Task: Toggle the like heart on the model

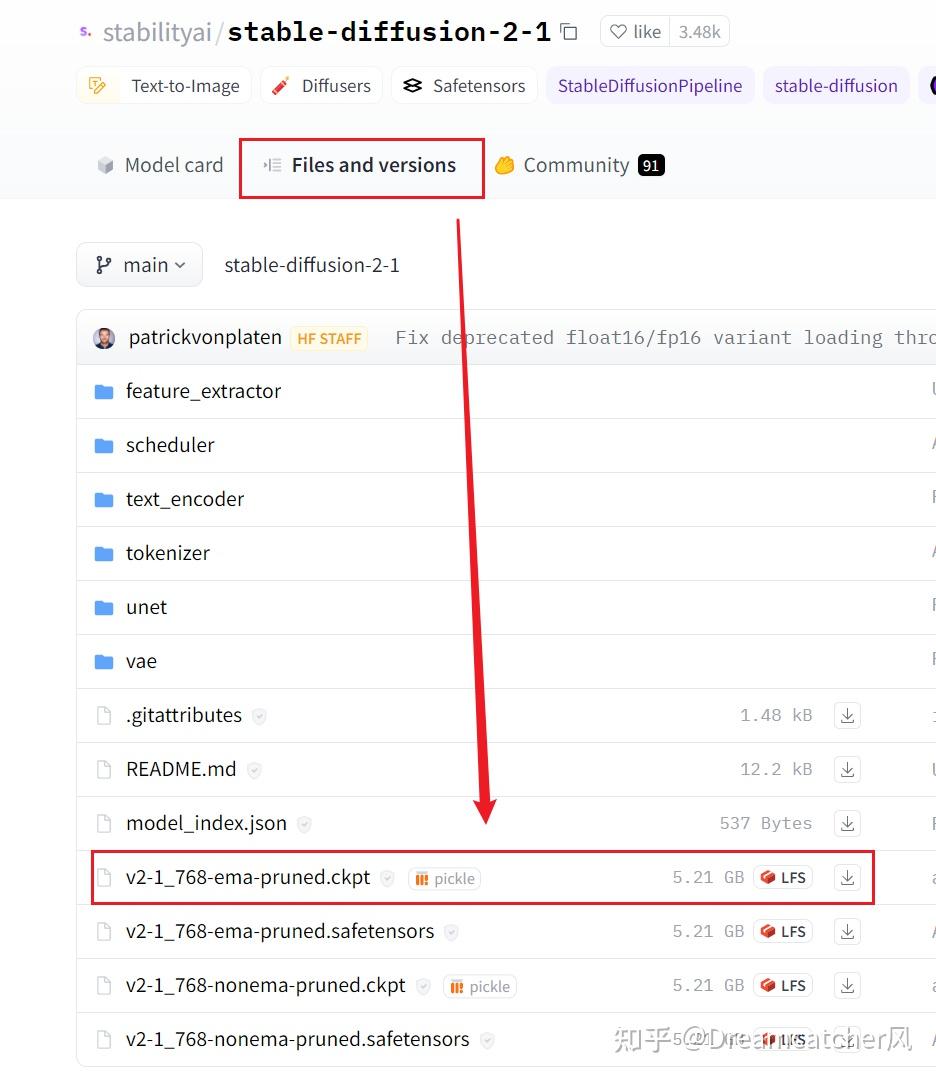Action: click(x=634, y=31)
